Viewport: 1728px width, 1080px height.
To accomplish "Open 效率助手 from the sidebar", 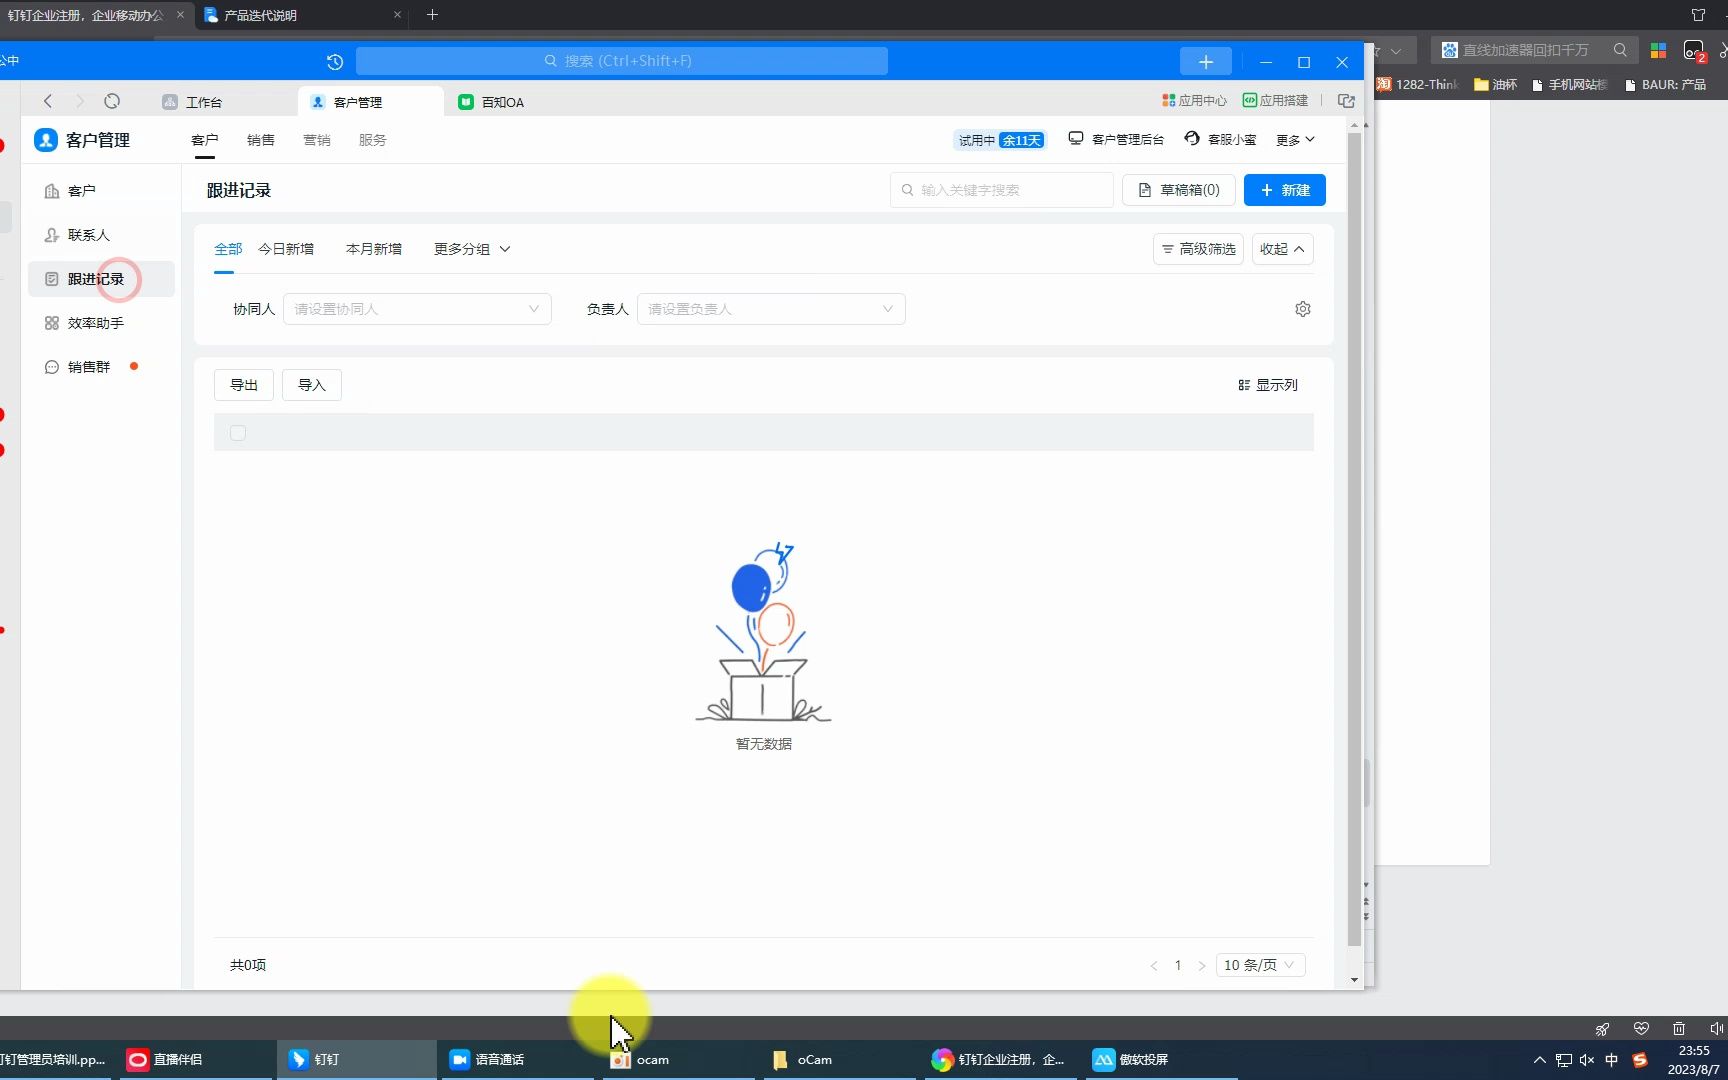I will tap(95, 323).
